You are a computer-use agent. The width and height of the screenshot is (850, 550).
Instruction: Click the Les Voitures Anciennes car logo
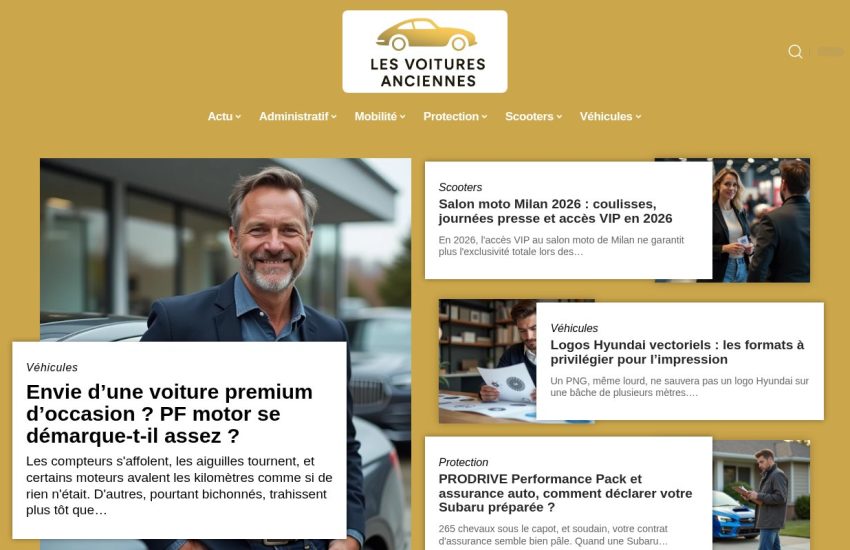425,51
